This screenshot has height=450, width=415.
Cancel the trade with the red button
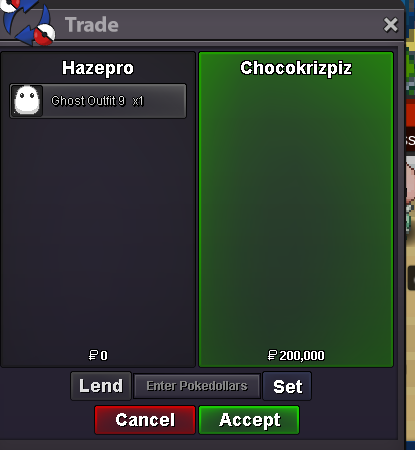pos(145,420)
